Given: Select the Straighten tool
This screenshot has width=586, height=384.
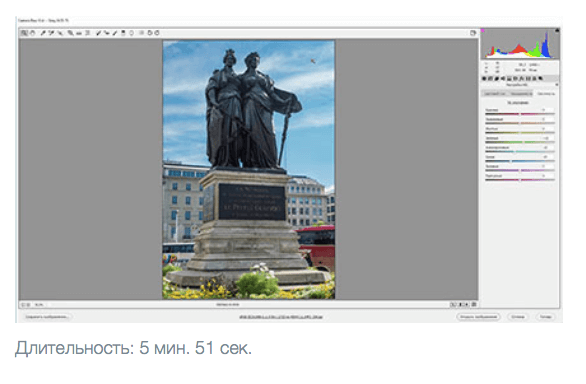Looking at the screenshot, I should coord(79,33).
